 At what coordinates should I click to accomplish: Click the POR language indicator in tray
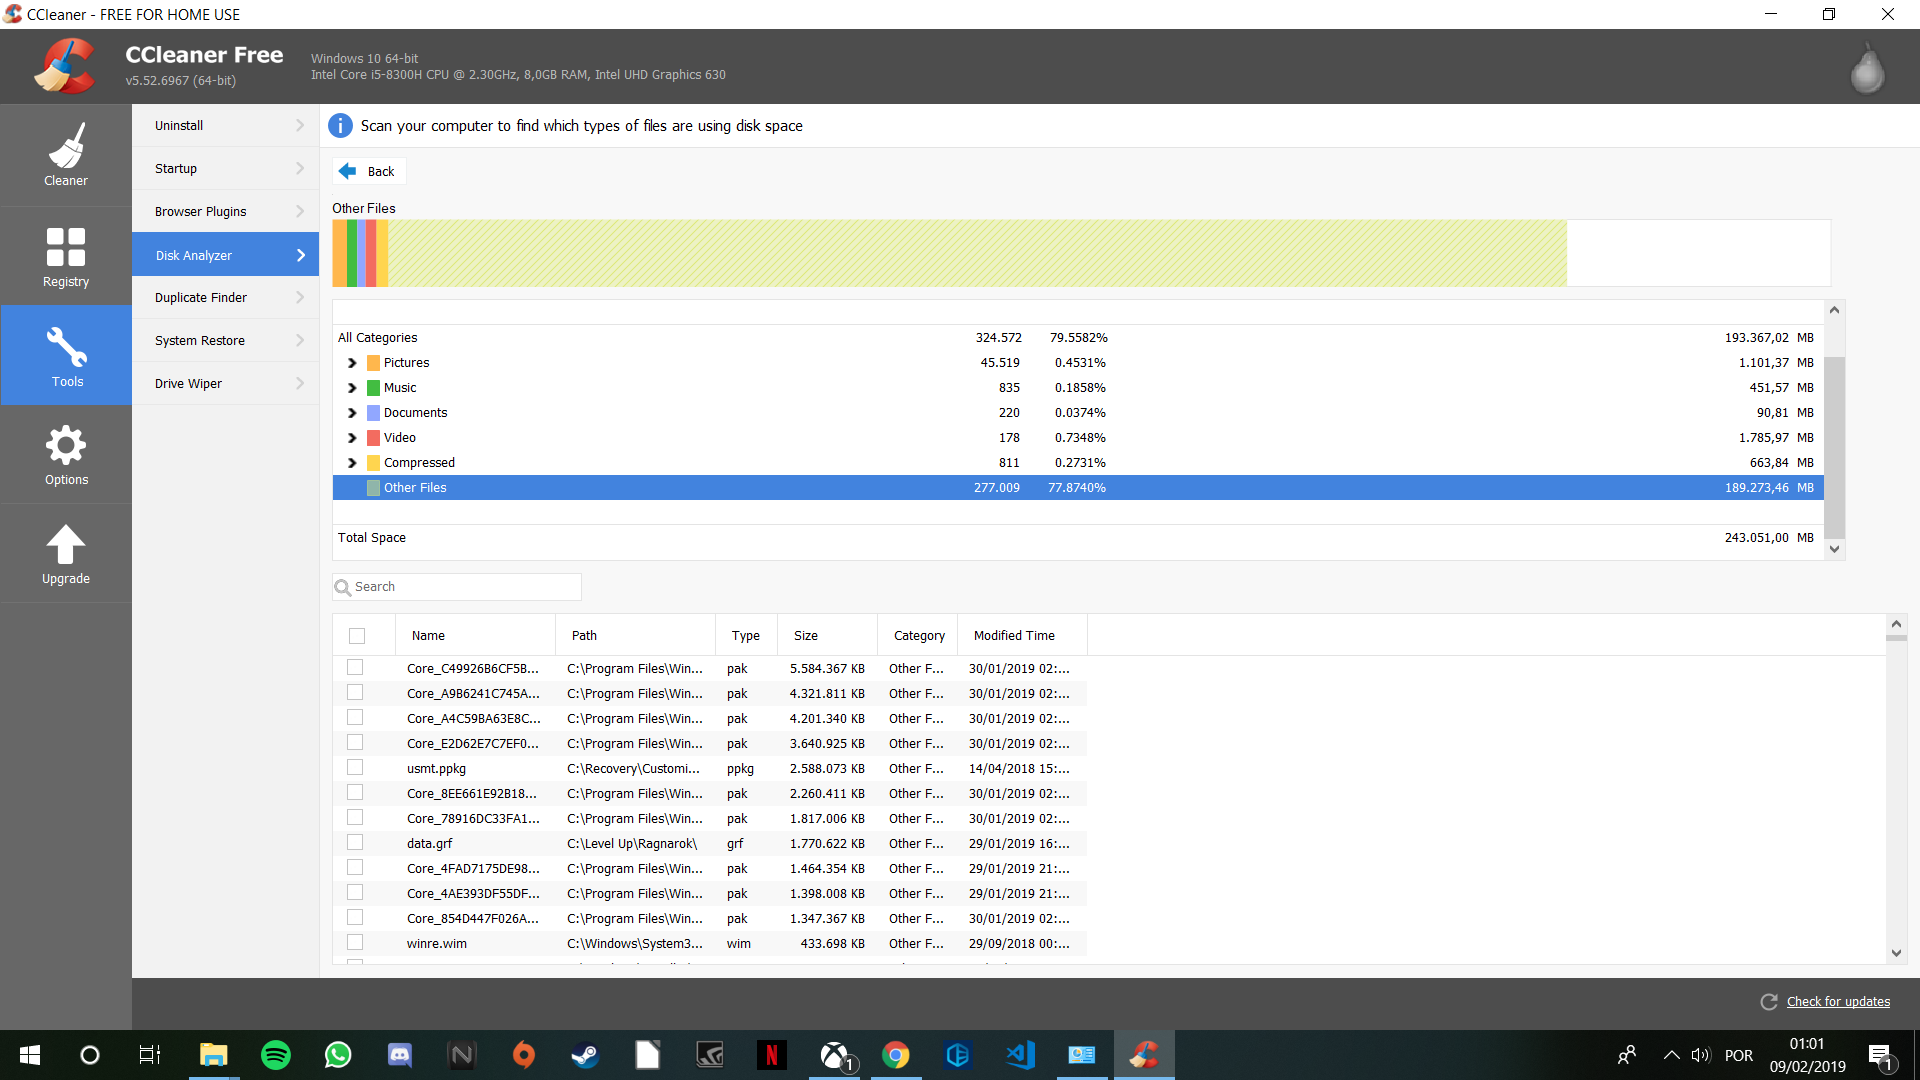(x=1739, y=1055)
